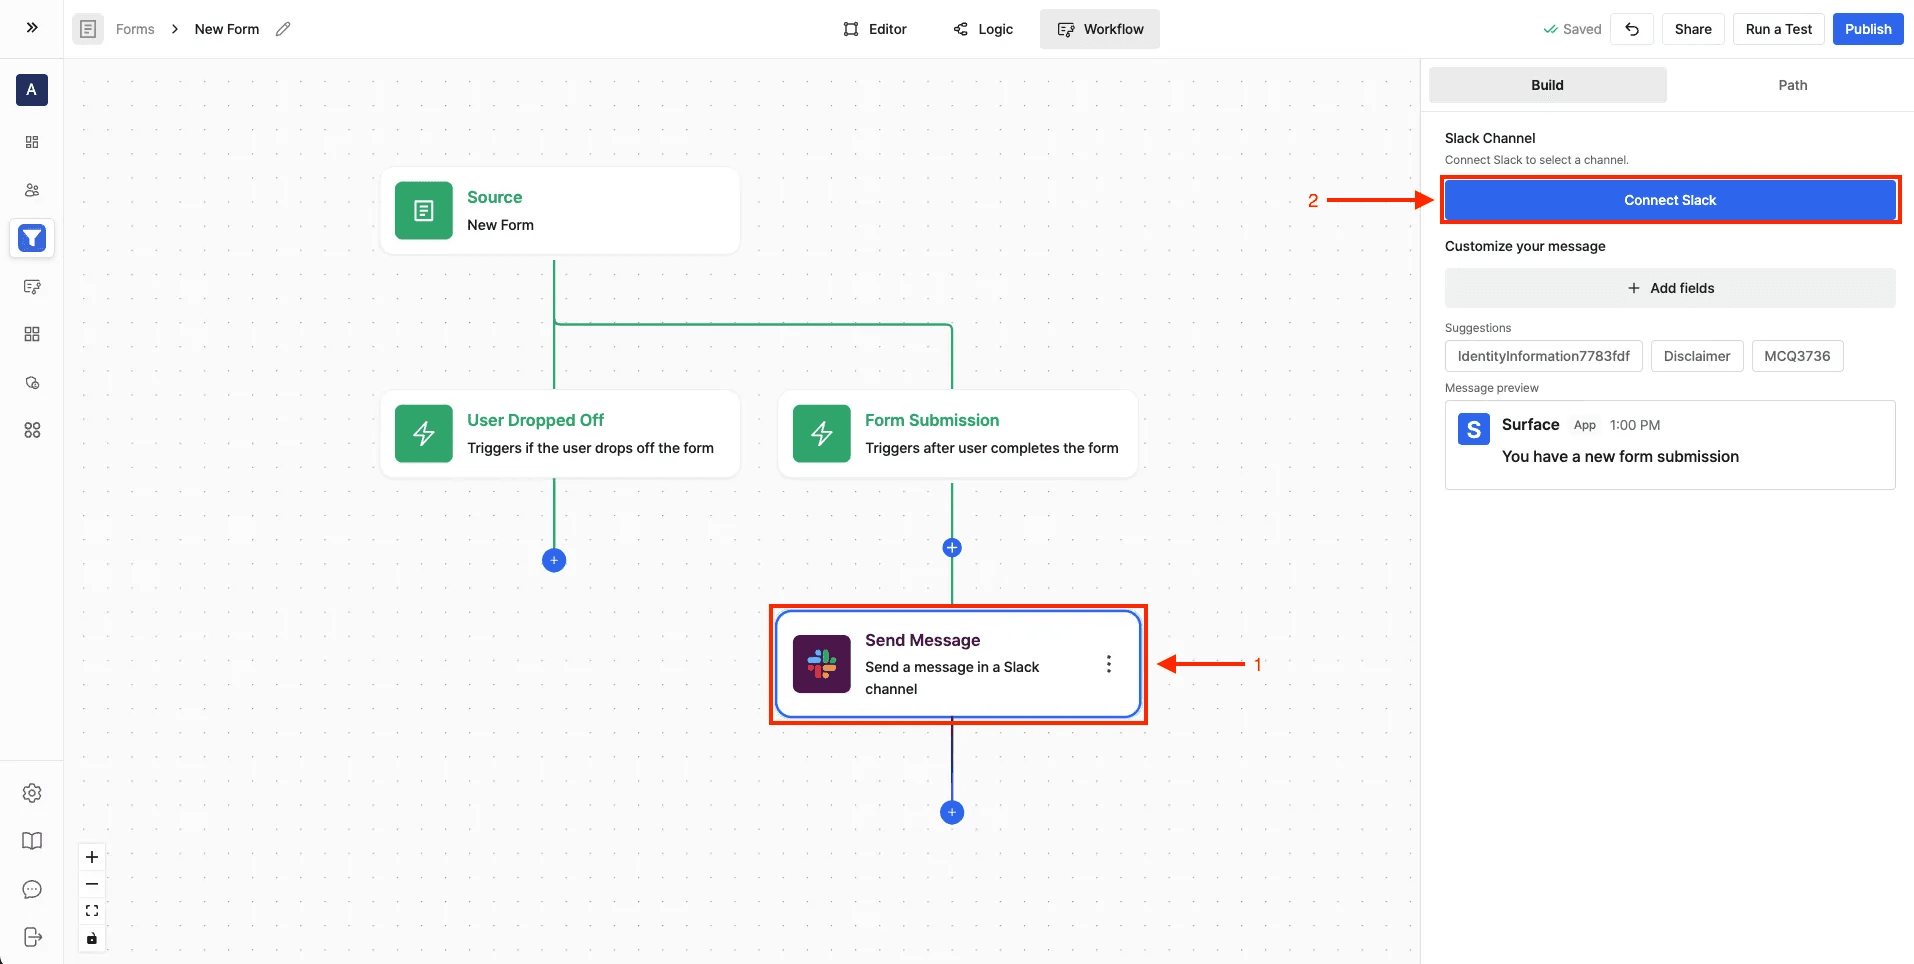Insert the Disclaimer suggestion chip
Screen dimensions: 1914x964
(1697, 356)
